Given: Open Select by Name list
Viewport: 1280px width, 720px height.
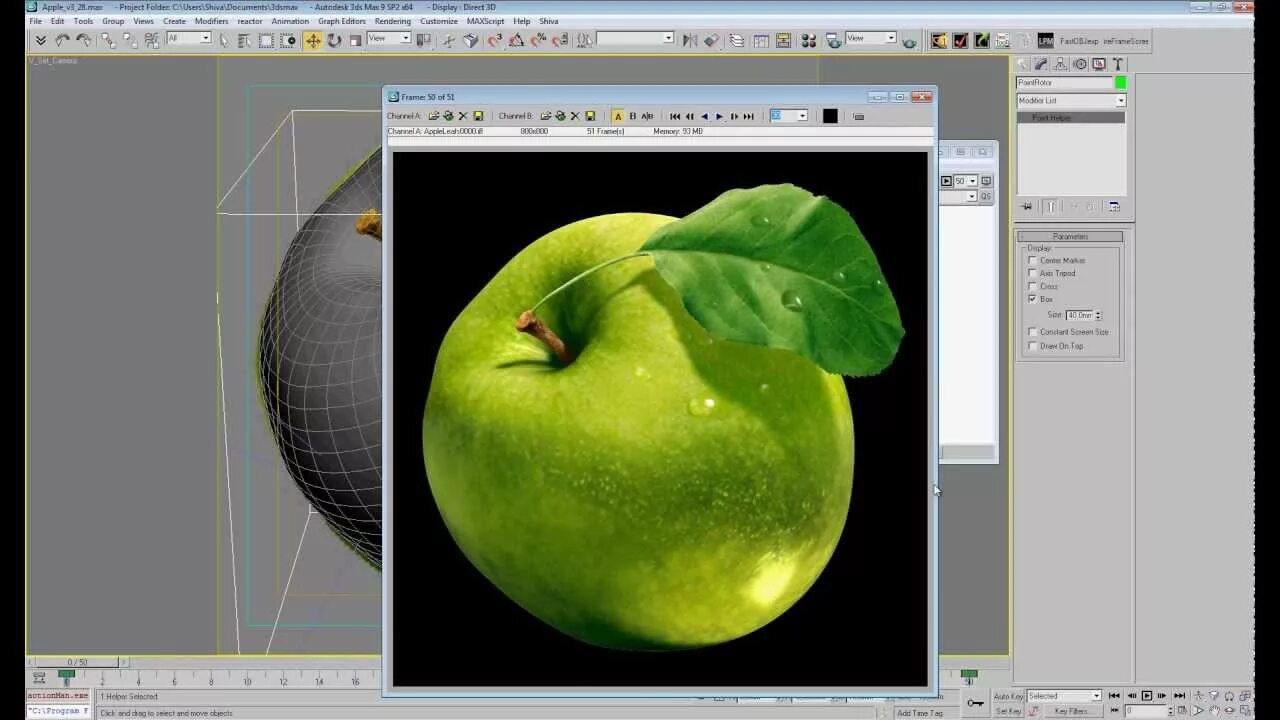Looking at the screenshot, I should tap(244, 40).
